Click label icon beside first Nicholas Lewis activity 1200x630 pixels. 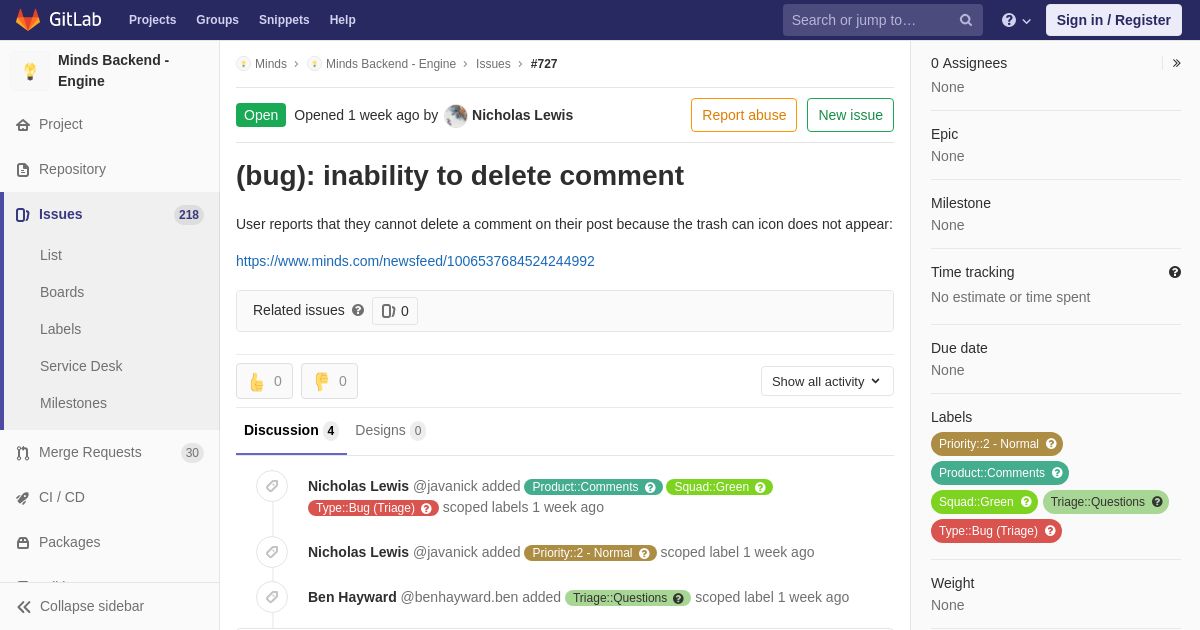tap(272, 486)
